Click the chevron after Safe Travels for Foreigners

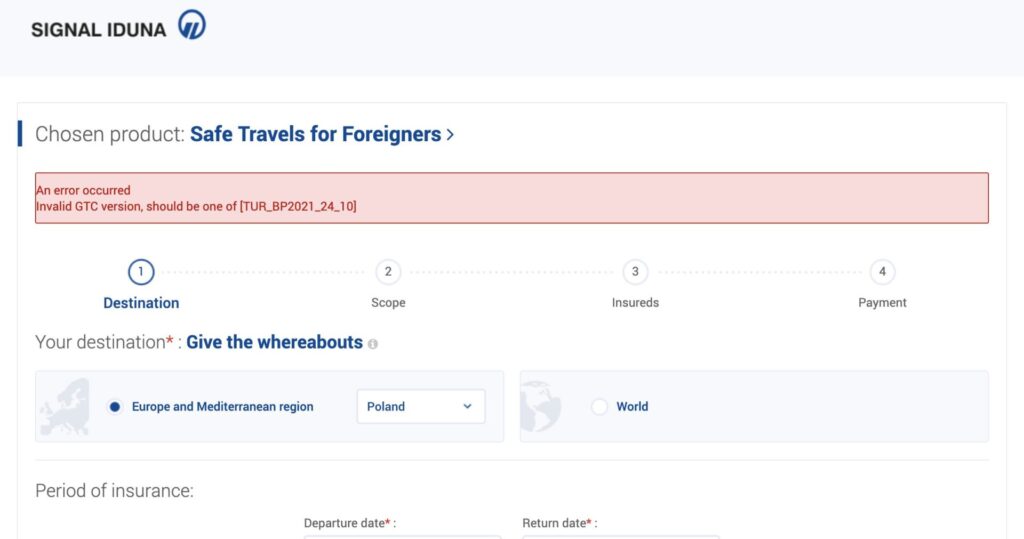(x=450, y=135)
